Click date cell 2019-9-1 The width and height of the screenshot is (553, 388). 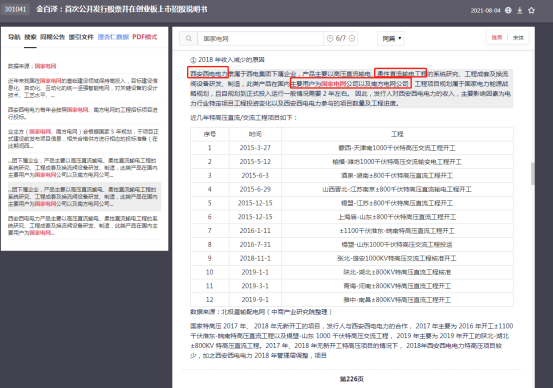coord(255,299)
